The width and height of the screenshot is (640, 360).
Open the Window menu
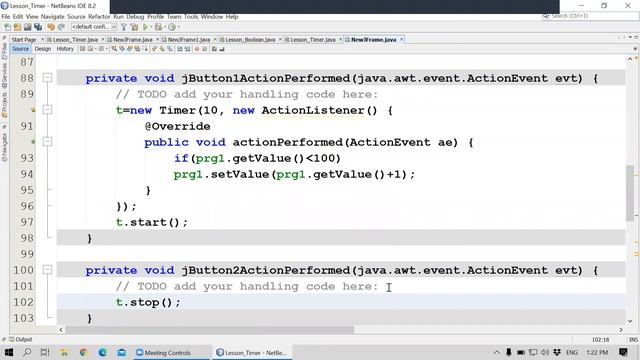click(212, 17)
